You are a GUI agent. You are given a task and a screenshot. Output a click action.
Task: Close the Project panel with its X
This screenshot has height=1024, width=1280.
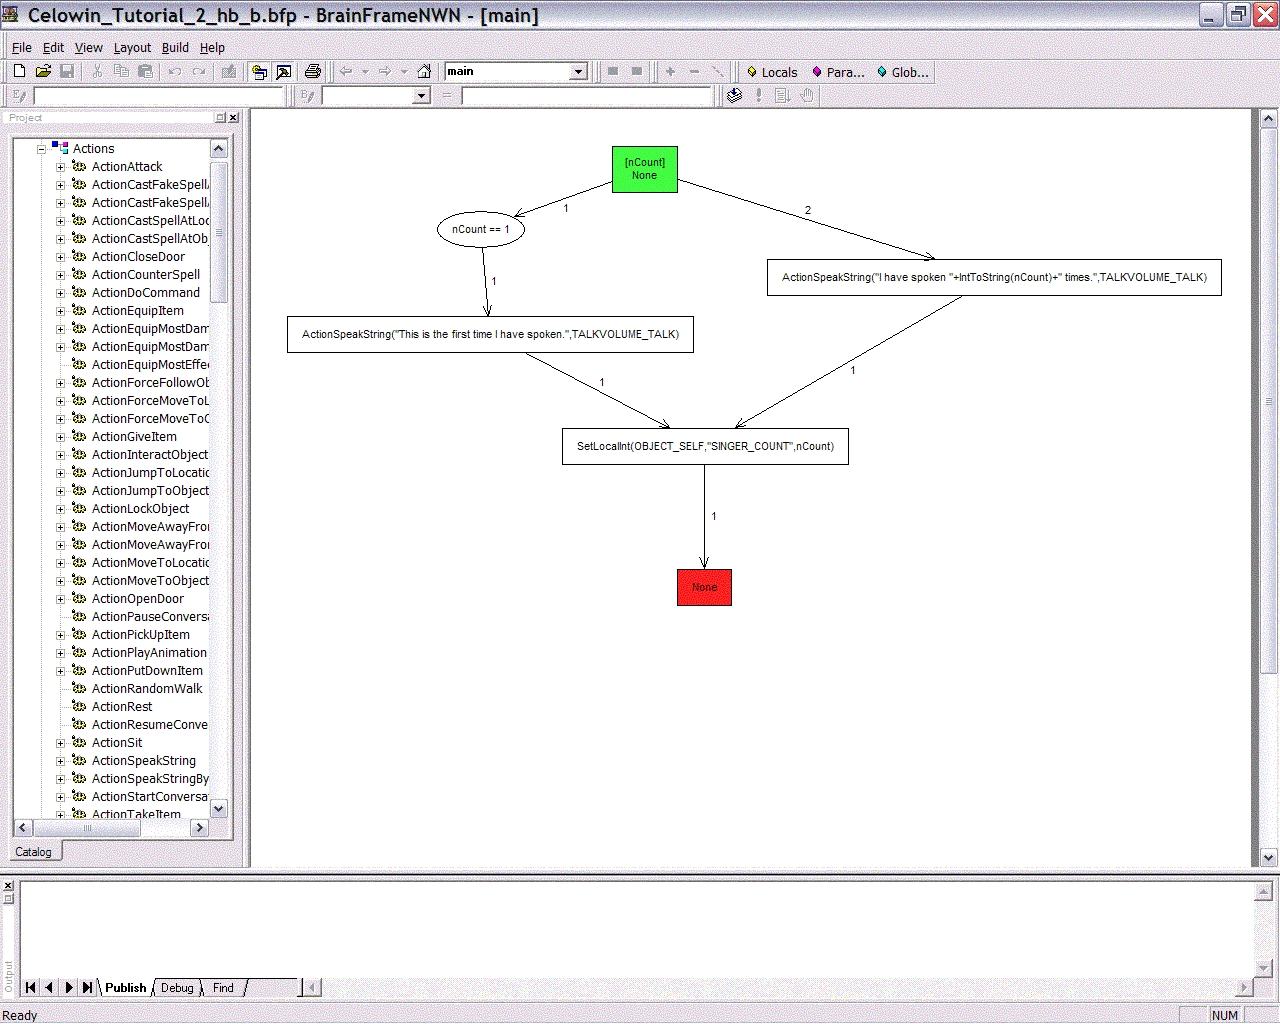pos(233,118)
